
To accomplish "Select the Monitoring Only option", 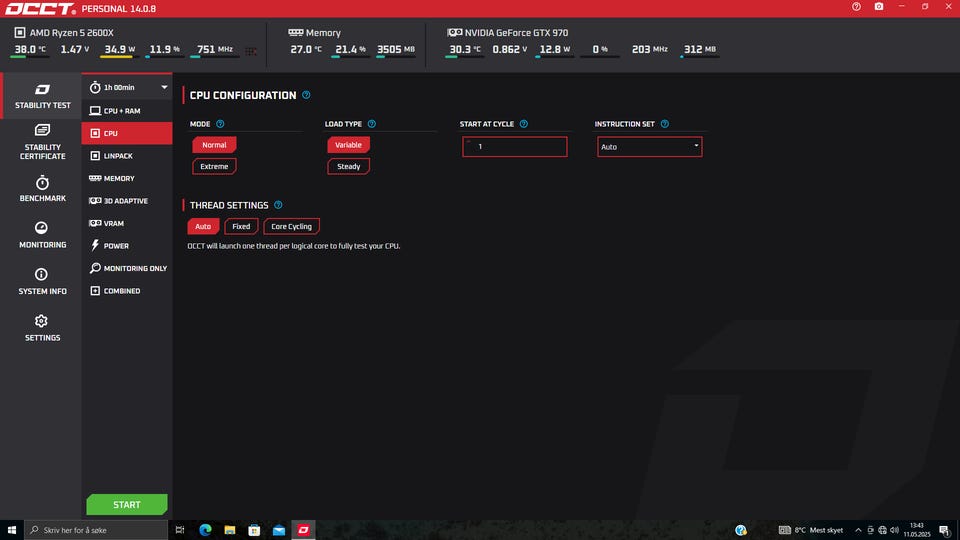I will pos(127,268).
